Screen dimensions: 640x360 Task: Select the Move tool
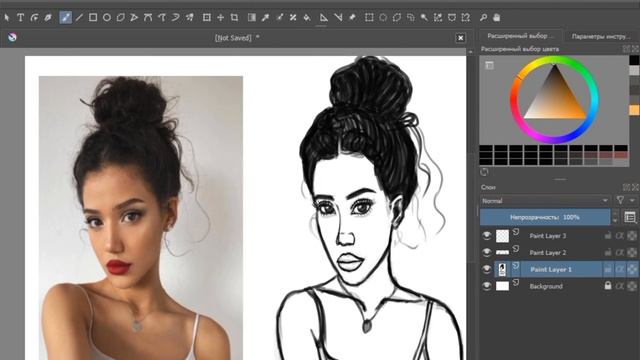tap(221, 18)
